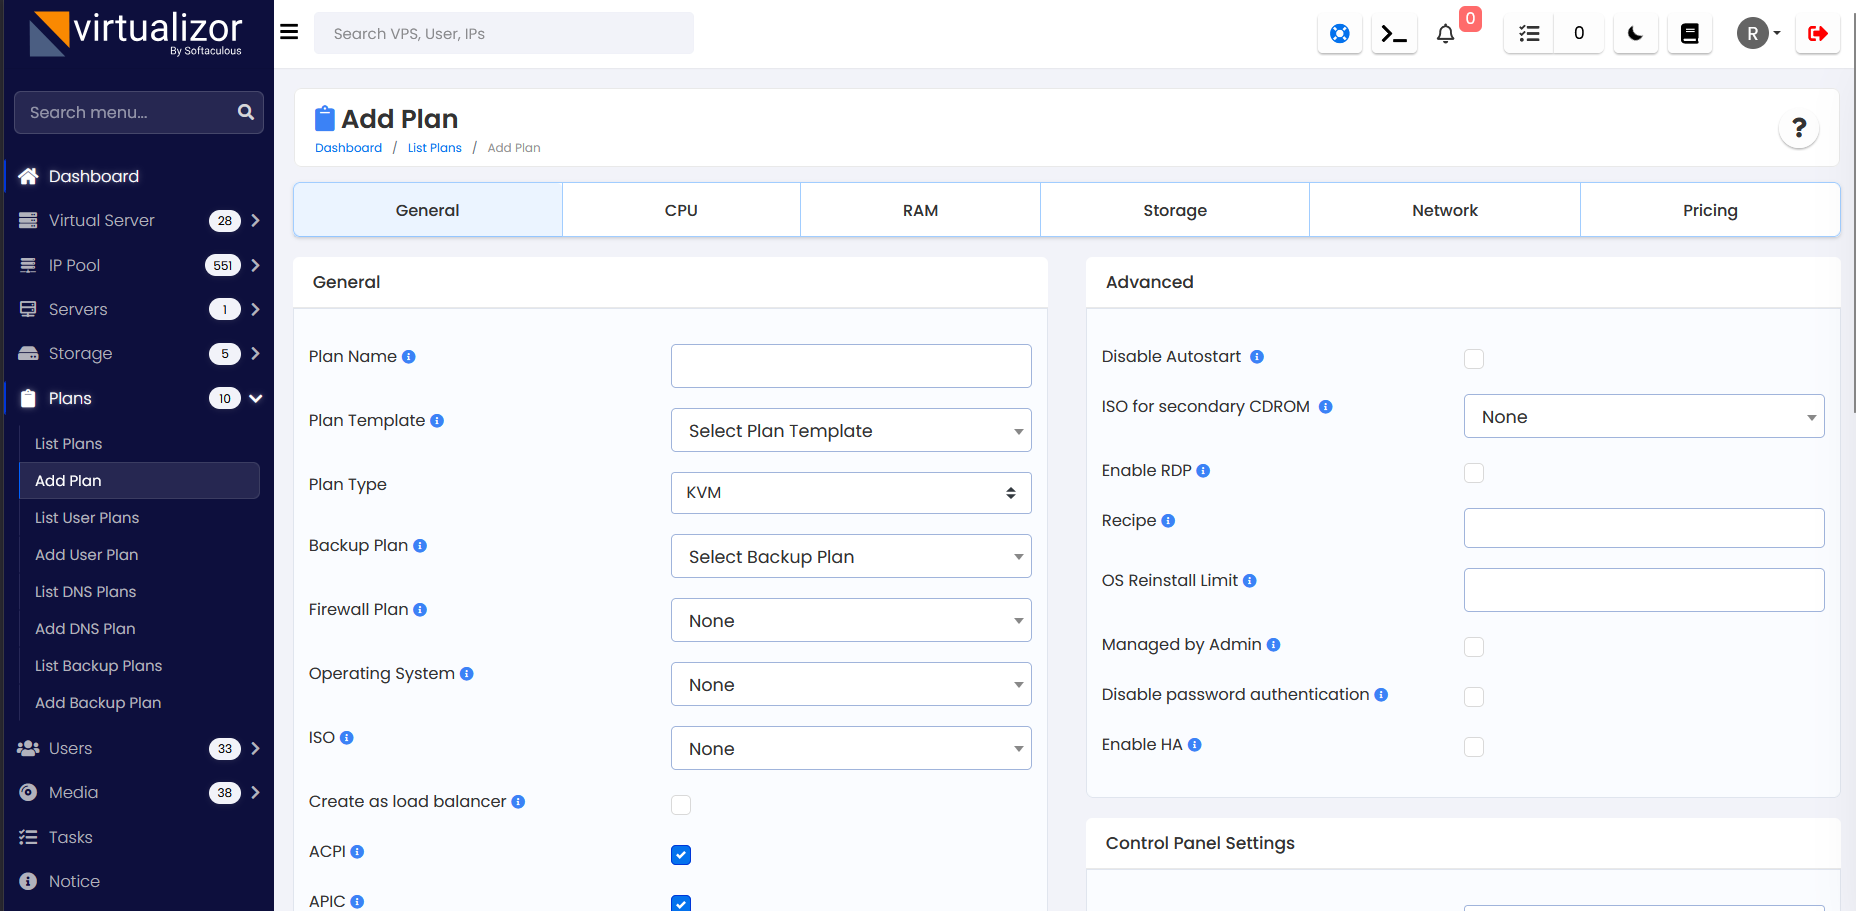Open the Select Plan Template dropdown
1856x911 pixels.
point(850,431)
